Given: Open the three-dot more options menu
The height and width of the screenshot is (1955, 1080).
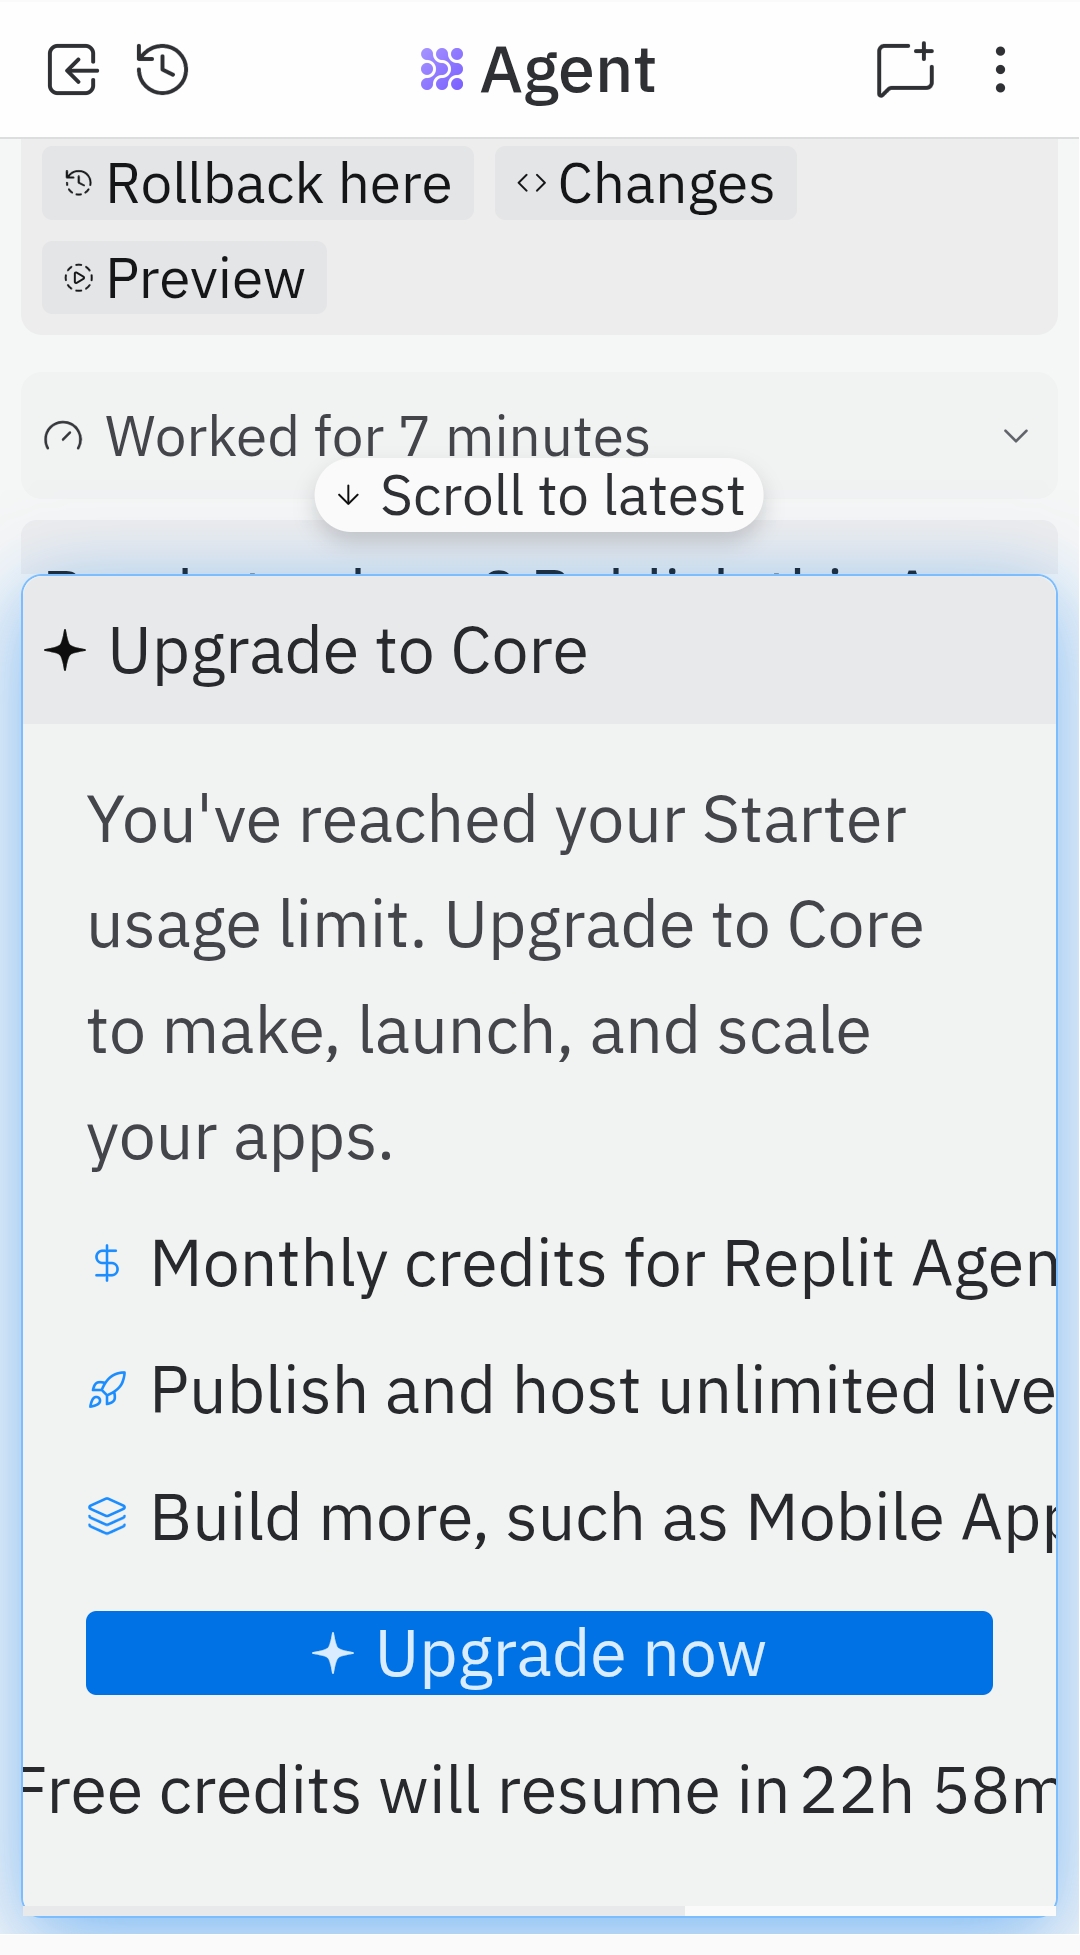Looking at the screenshot, I should click(x=999, y=70).
